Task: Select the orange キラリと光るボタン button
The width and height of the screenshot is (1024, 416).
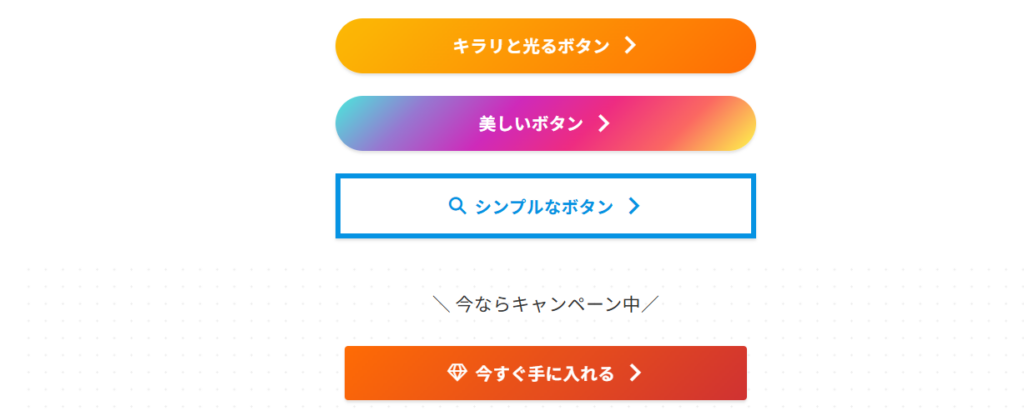Action: 545,46
